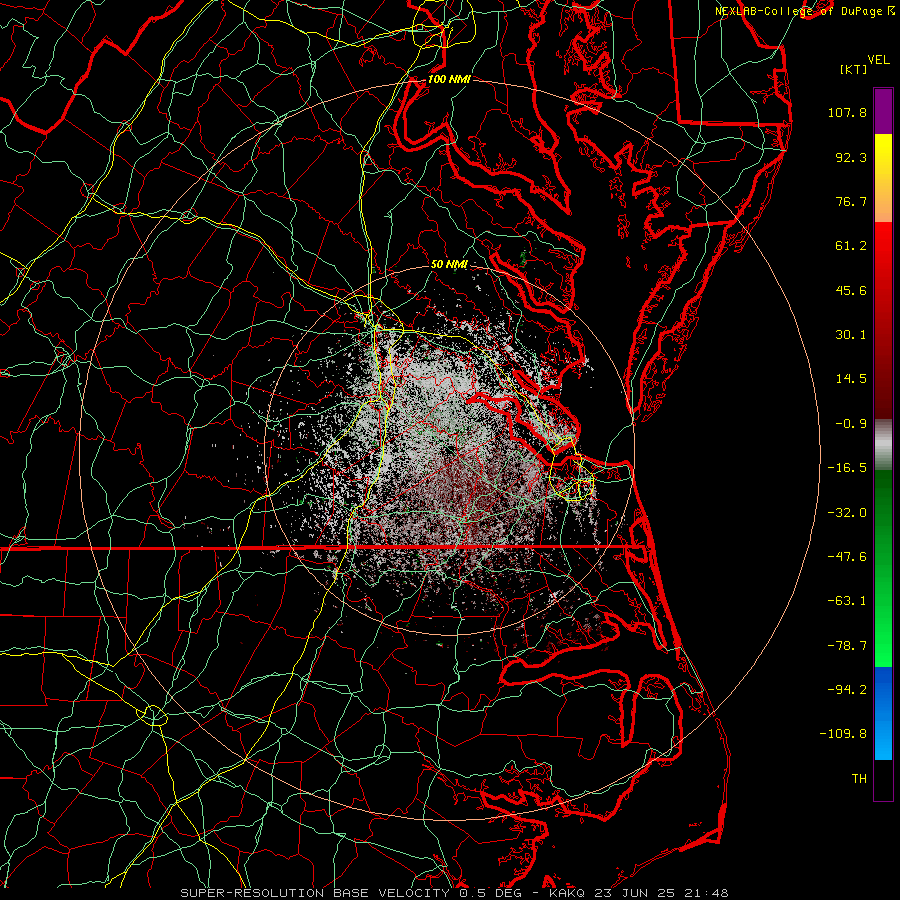The height and width of the screenshot is (900, 900).
Task: Click the blue segment of velocity color bar
Action: pyautogui.click(x=883, y=713)
